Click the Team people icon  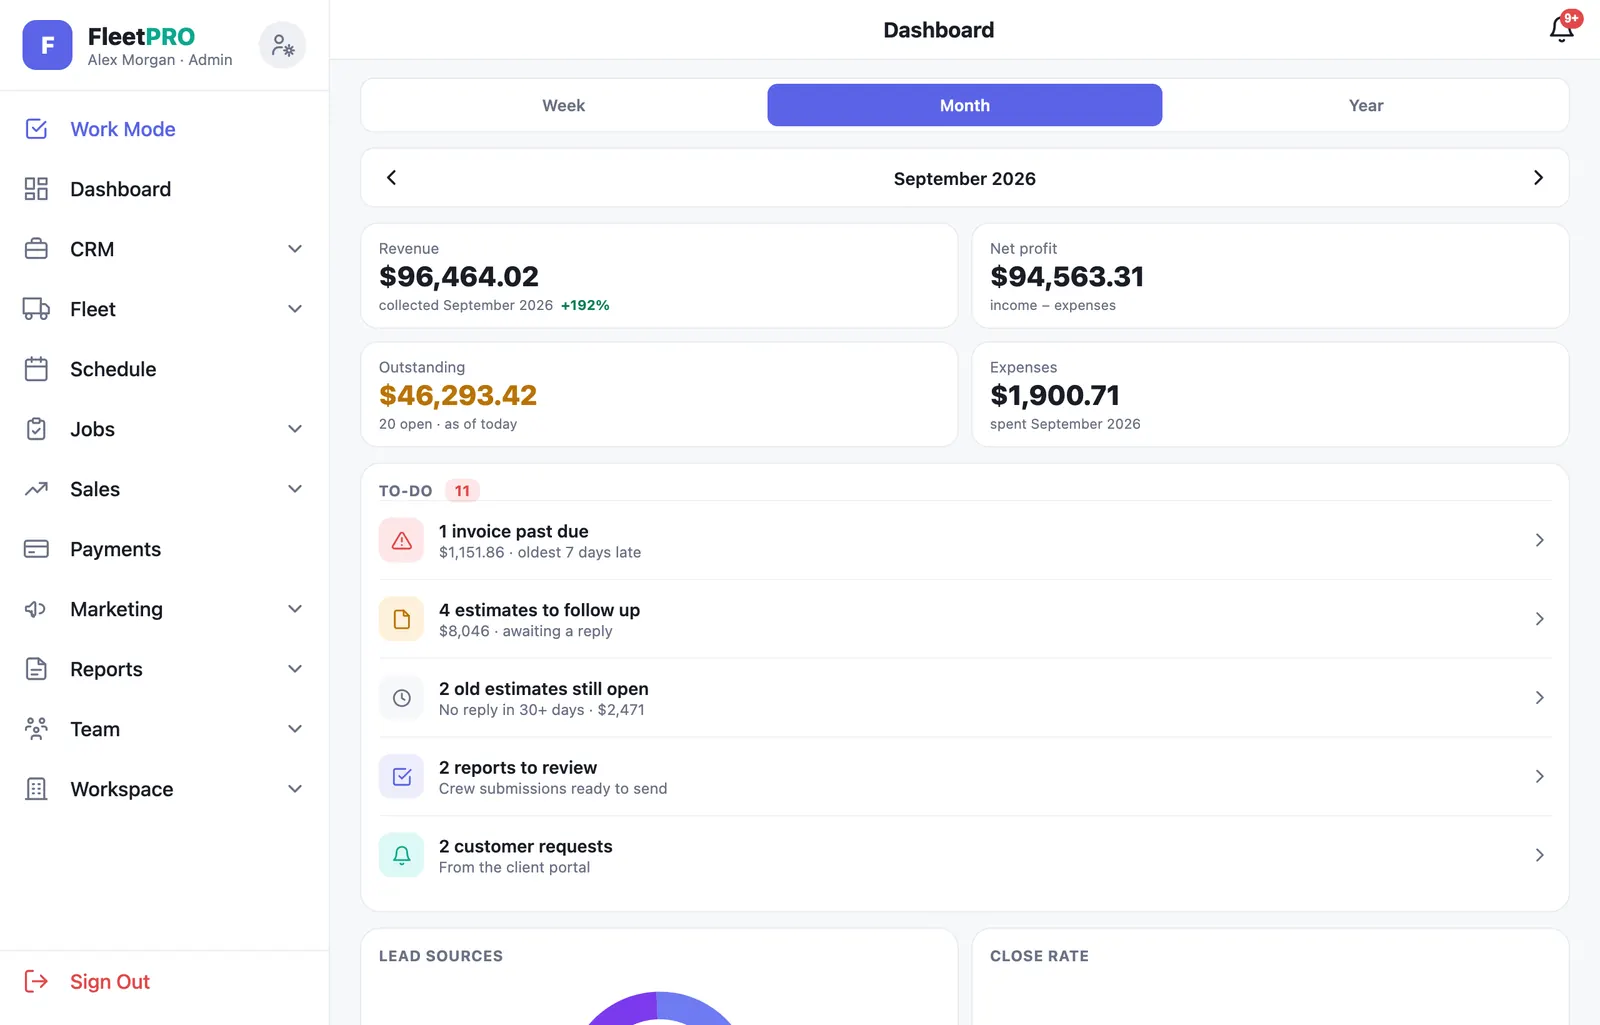coord(36,729)
